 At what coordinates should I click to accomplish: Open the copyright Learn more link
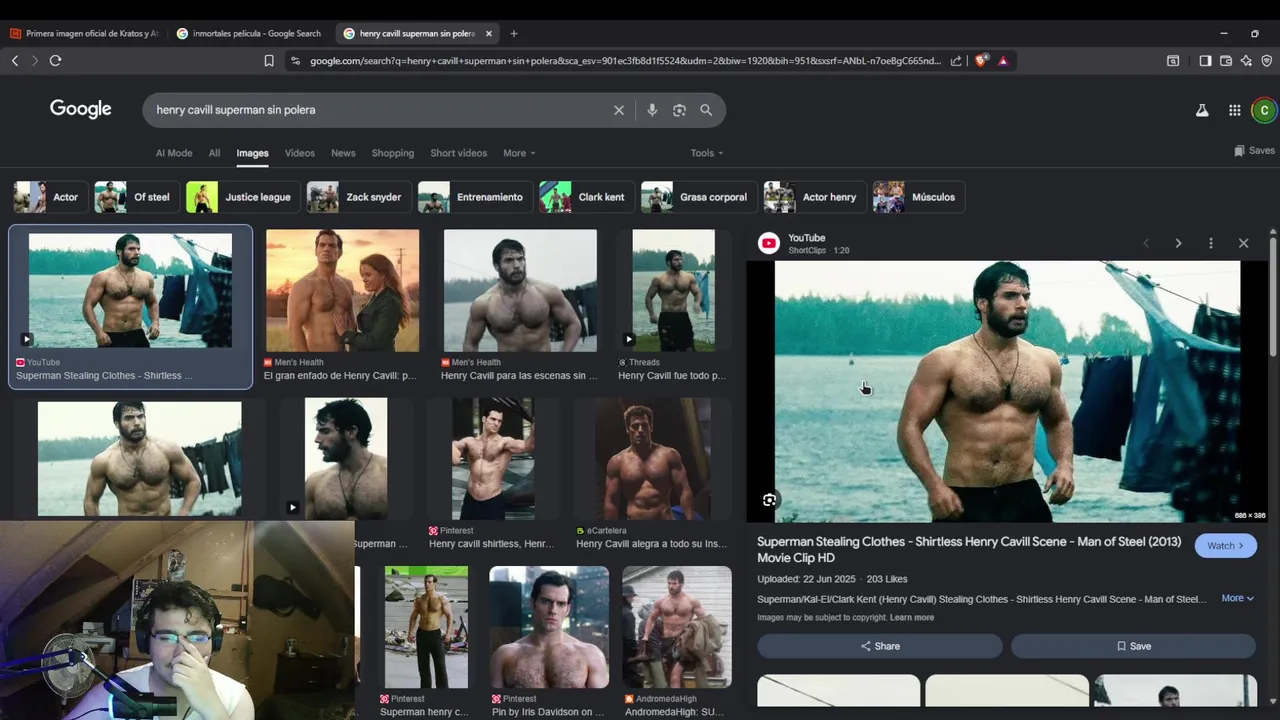point(912,618)
